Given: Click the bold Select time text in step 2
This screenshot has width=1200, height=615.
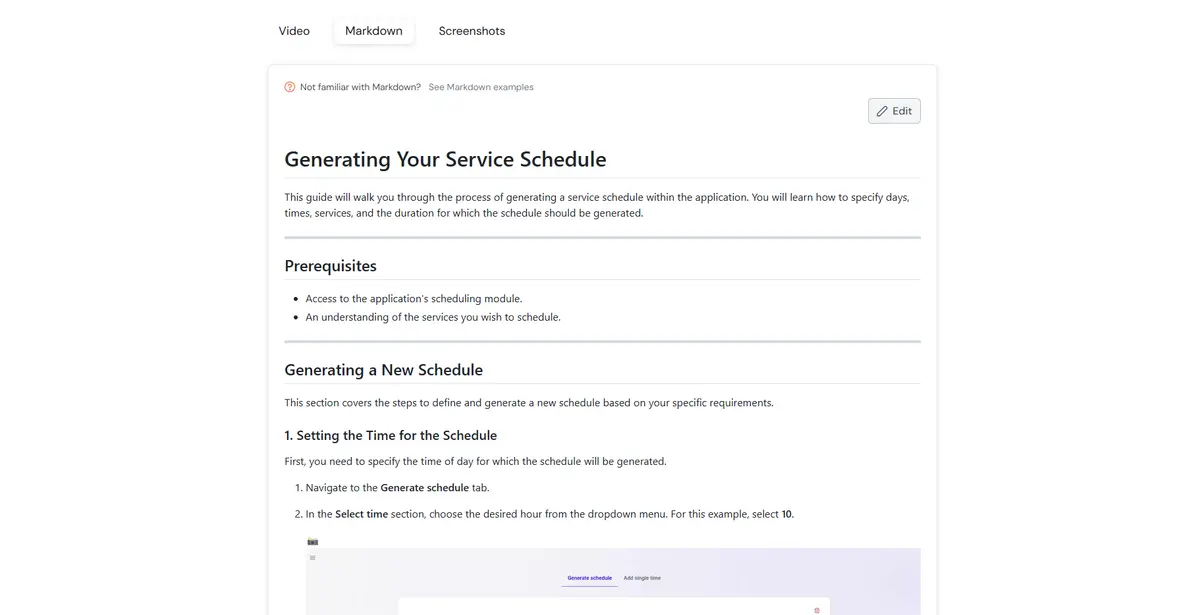Looking at the screenshot, I should [362, 514].
